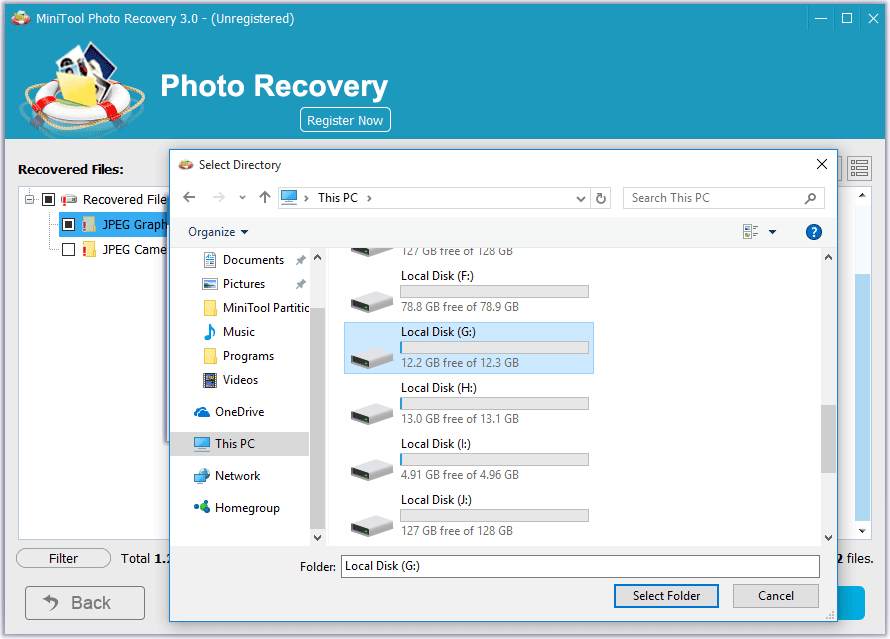Screen dimensions: 890x639
Task: Close the Select Directory dialog
Action: point(821,165)
